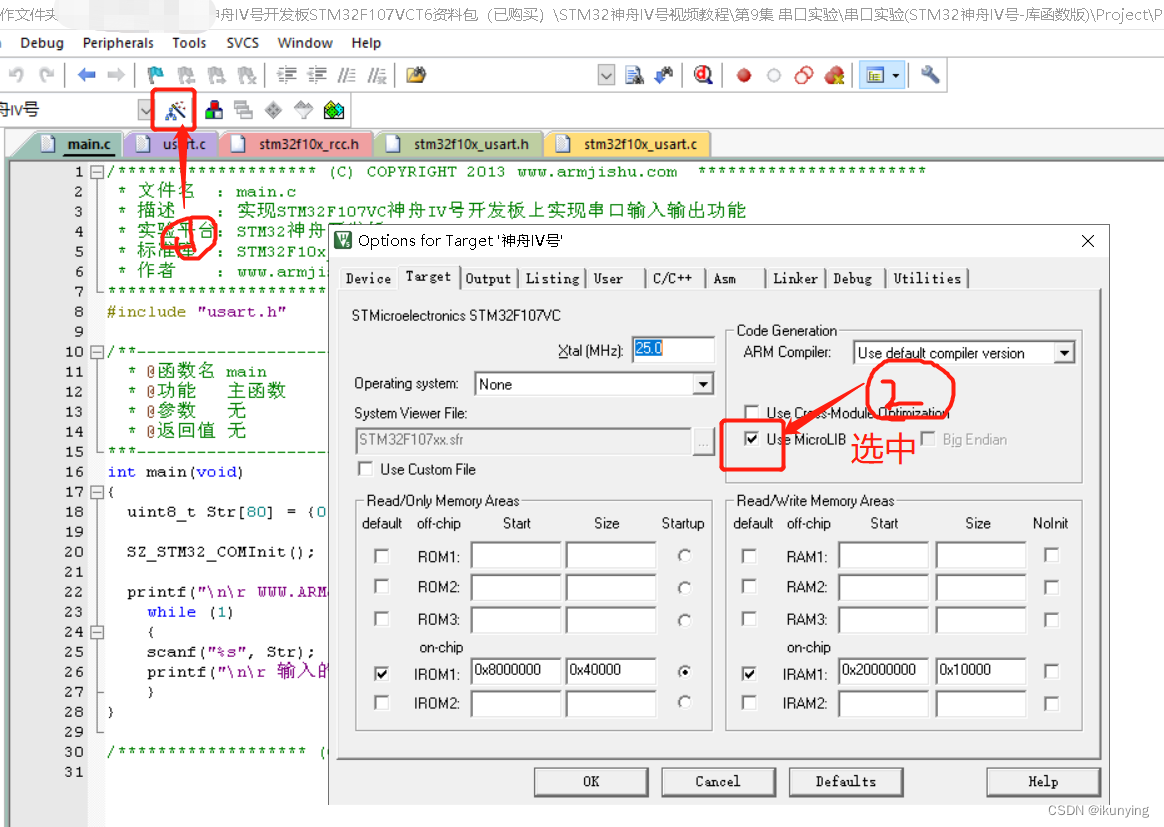The image size is (1164, 827).
Task: Click OK button in Options dialog
Action: pyautogui.click(x=591, y=782)
